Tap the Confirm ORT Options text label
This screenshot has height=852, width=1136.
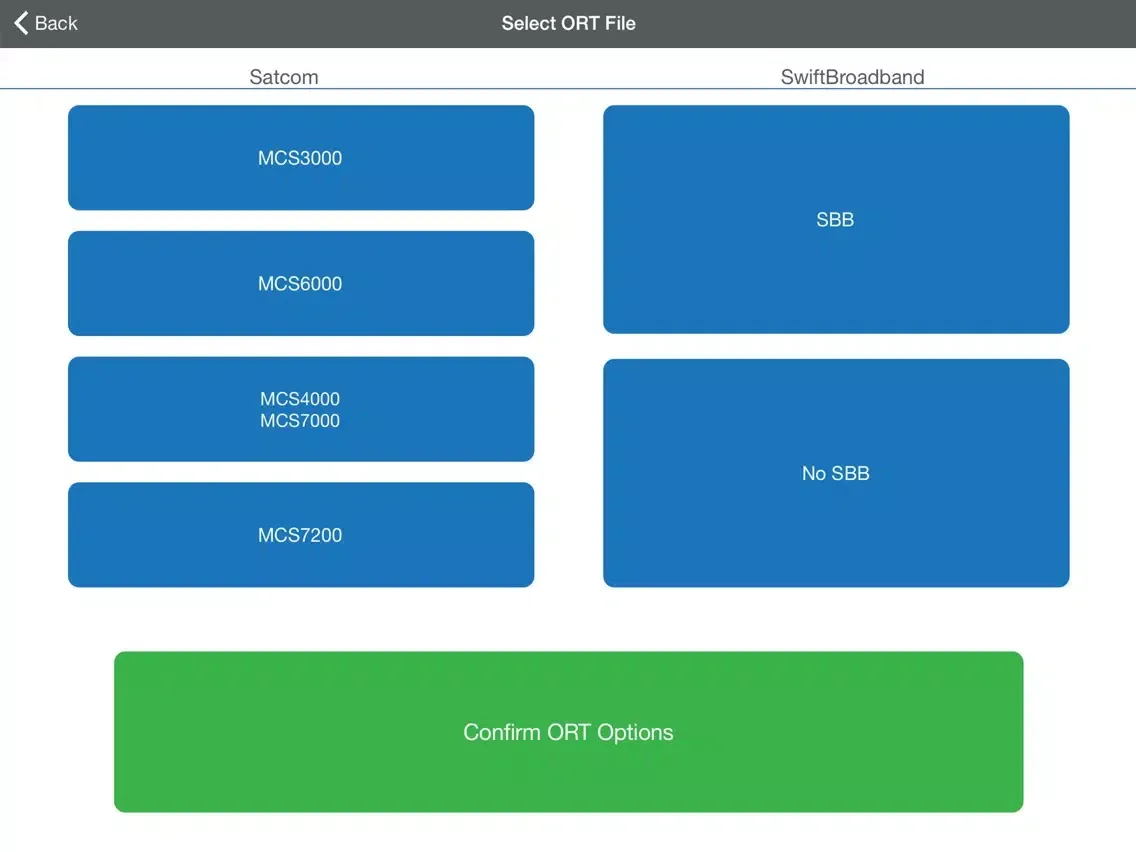568,732
